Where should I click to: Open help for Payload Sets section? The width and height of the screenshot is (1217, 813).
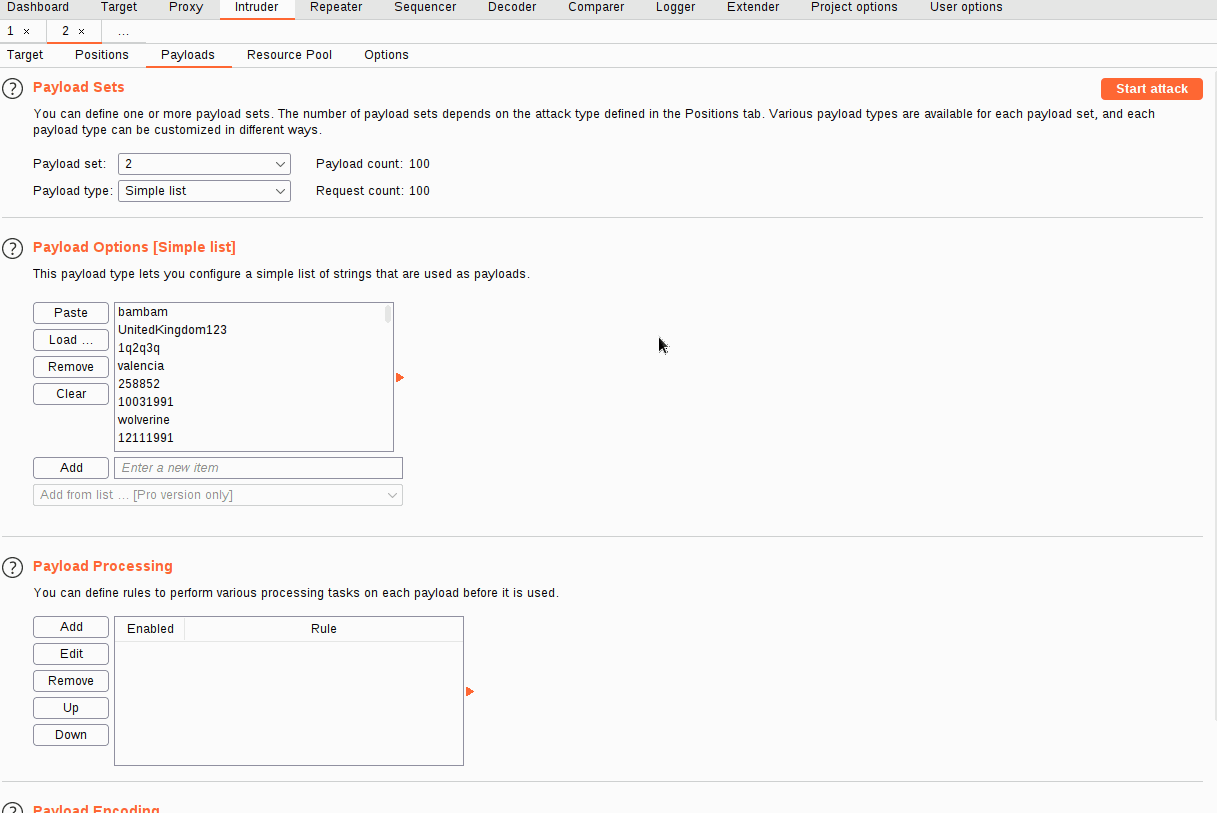[x=13, y=88]
